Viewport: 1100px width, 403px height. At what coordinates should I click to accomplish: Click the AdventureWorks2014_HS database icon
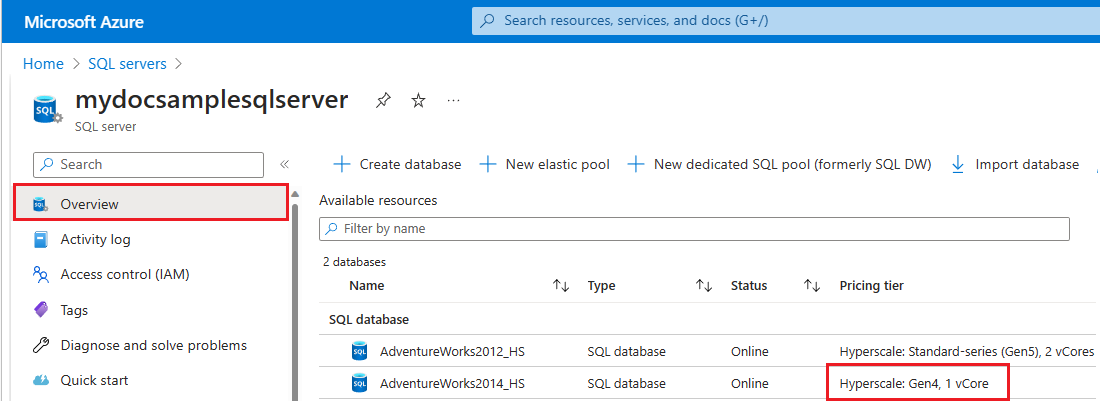[x=359, y=383]
